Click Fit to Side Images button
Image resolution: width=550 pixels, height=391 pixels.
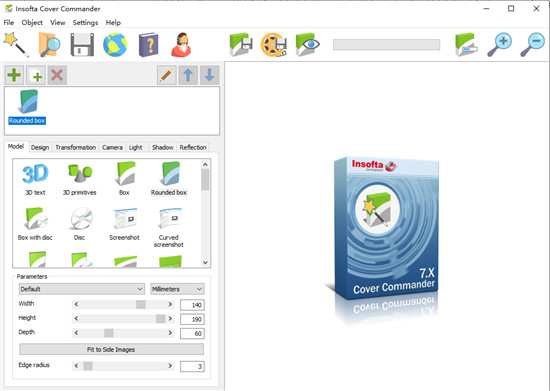(x=111, y=349)
